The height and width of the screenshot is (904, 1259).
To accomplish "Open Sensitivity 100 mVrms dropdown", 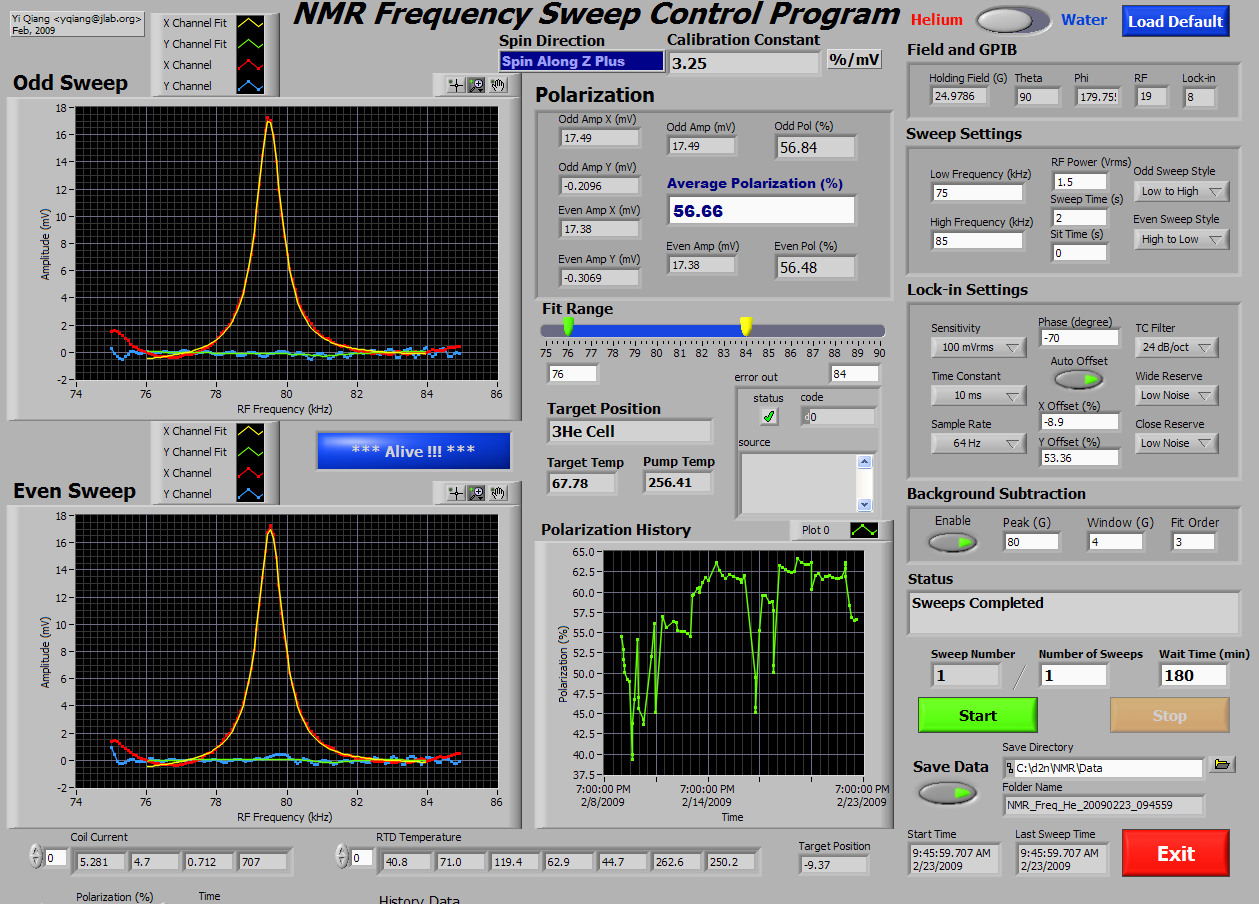I will [x=979, y=347].
